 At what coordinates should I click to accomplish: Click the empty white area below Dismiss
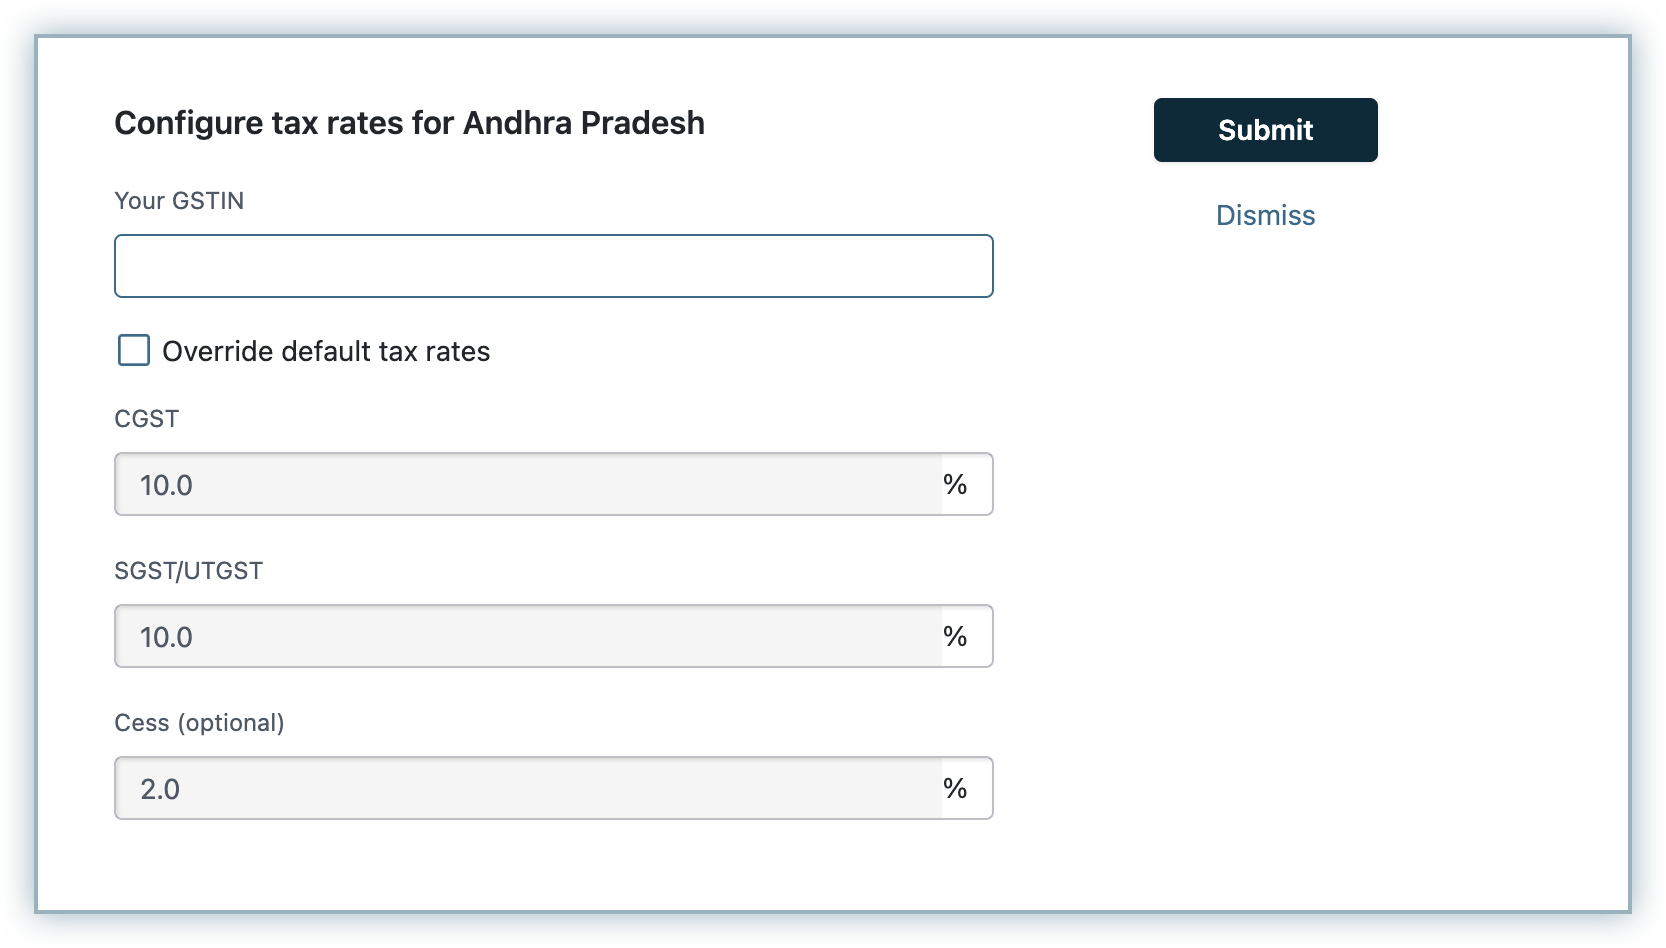pyautogui.click(x=1300, y=550)
